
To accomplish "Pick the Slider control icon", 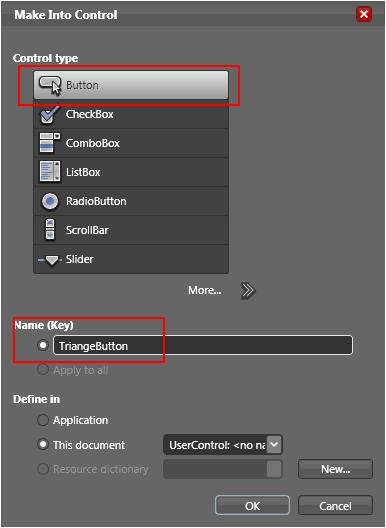I will pos(50,260).
